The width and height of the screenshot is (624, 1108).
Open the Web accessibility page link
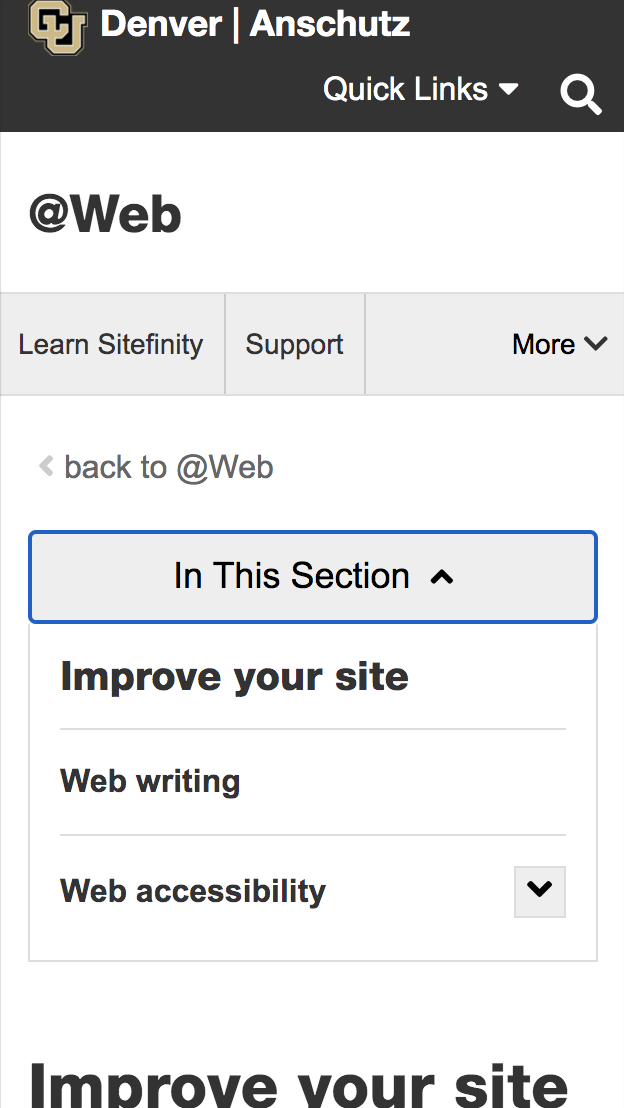(x=193, y=891)
